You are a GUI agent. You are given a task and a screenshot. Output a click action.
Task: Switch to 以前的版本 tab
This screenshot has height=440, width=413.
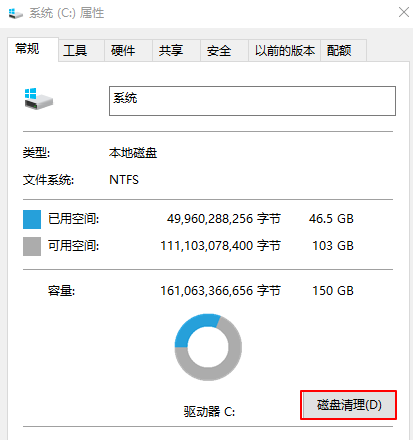point(285,51)
